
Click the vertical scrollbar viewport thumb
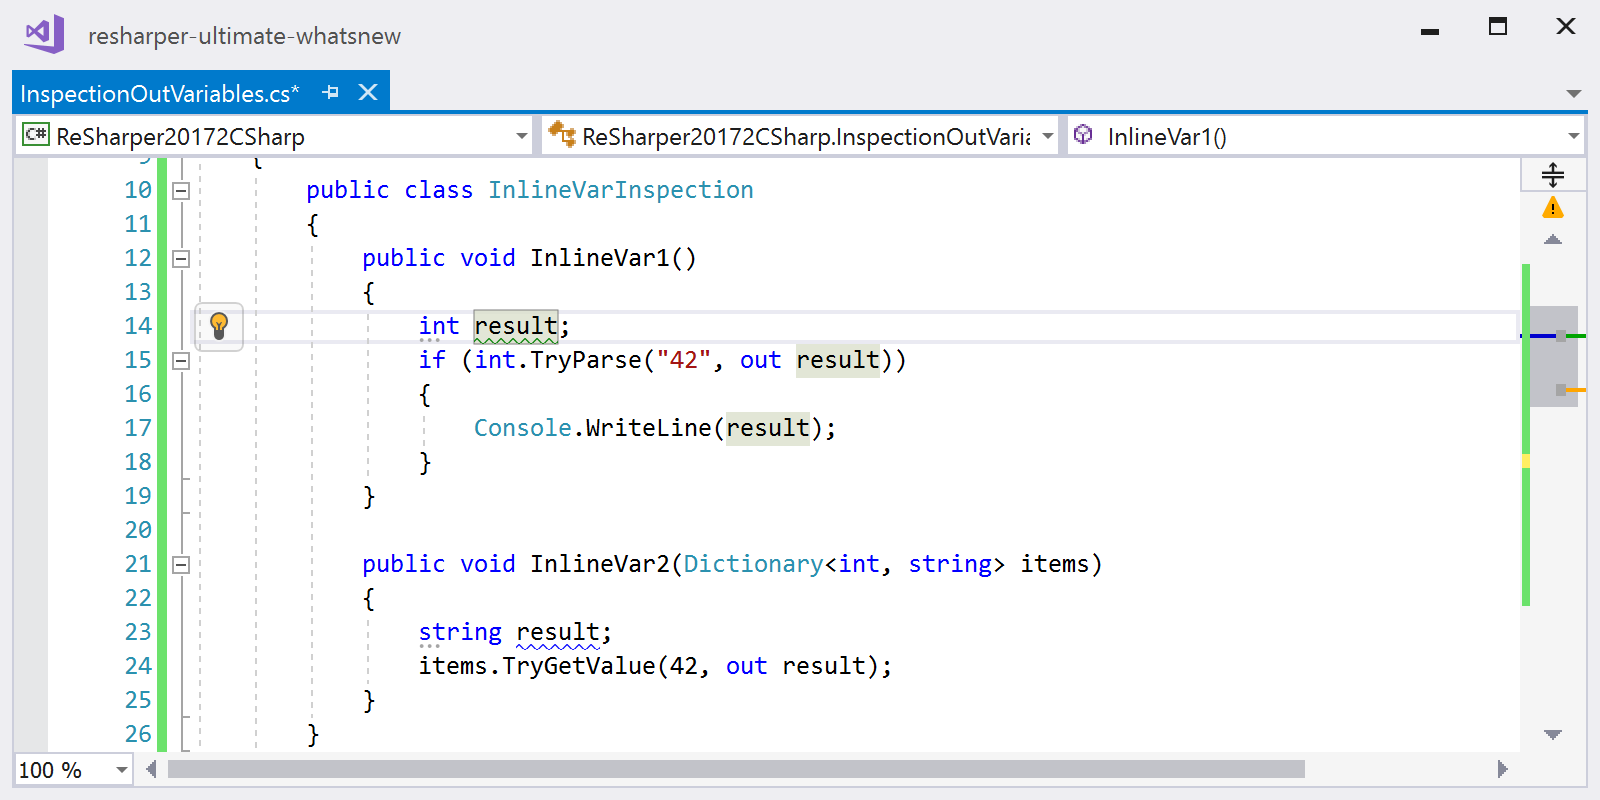pos(1554,356)
